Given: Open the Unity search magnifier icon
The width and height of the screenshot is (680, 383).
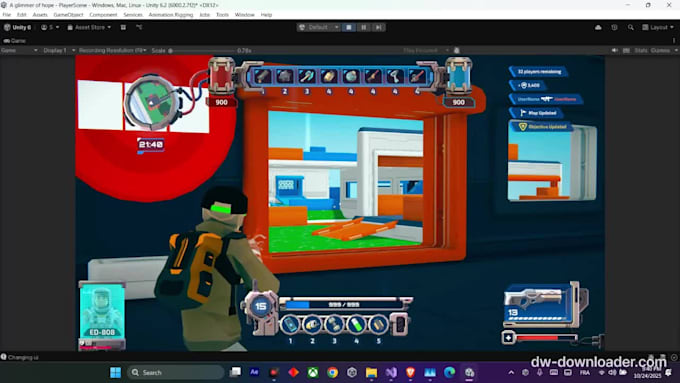Looking at the screenshot, I should (631, 27).
